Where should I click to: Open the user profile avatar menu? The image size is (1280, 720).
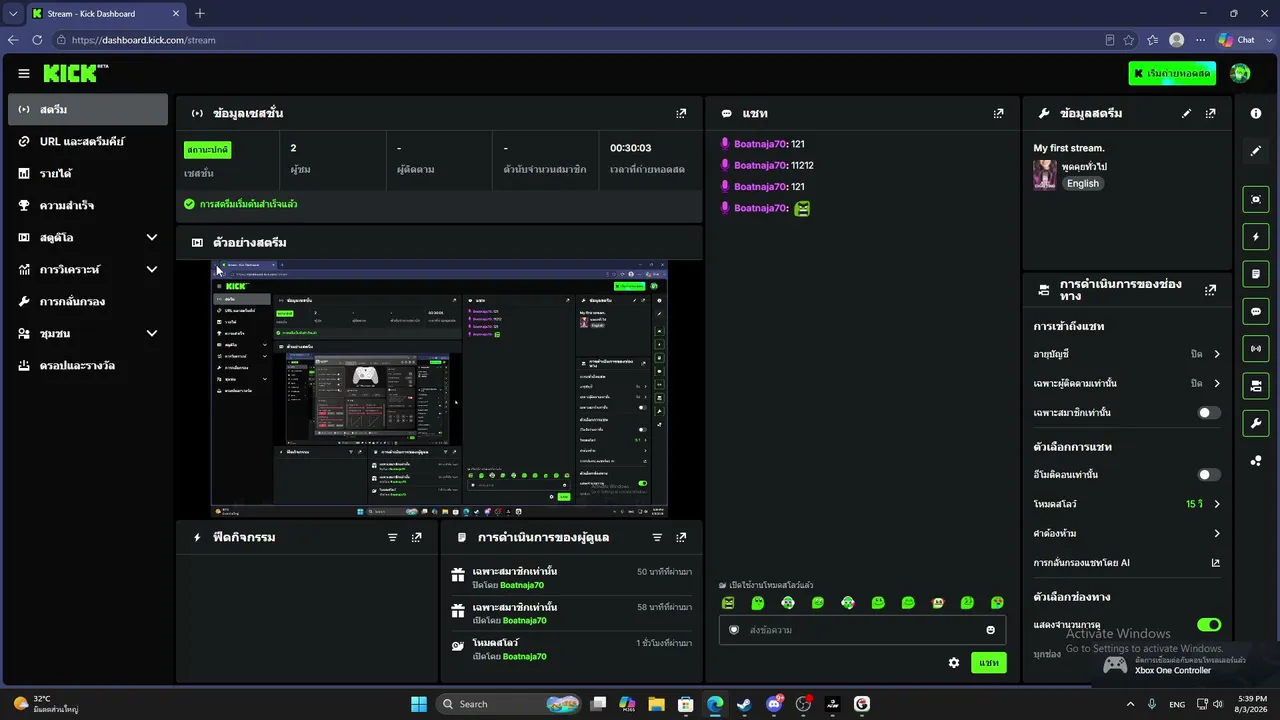coord(1240,73)
